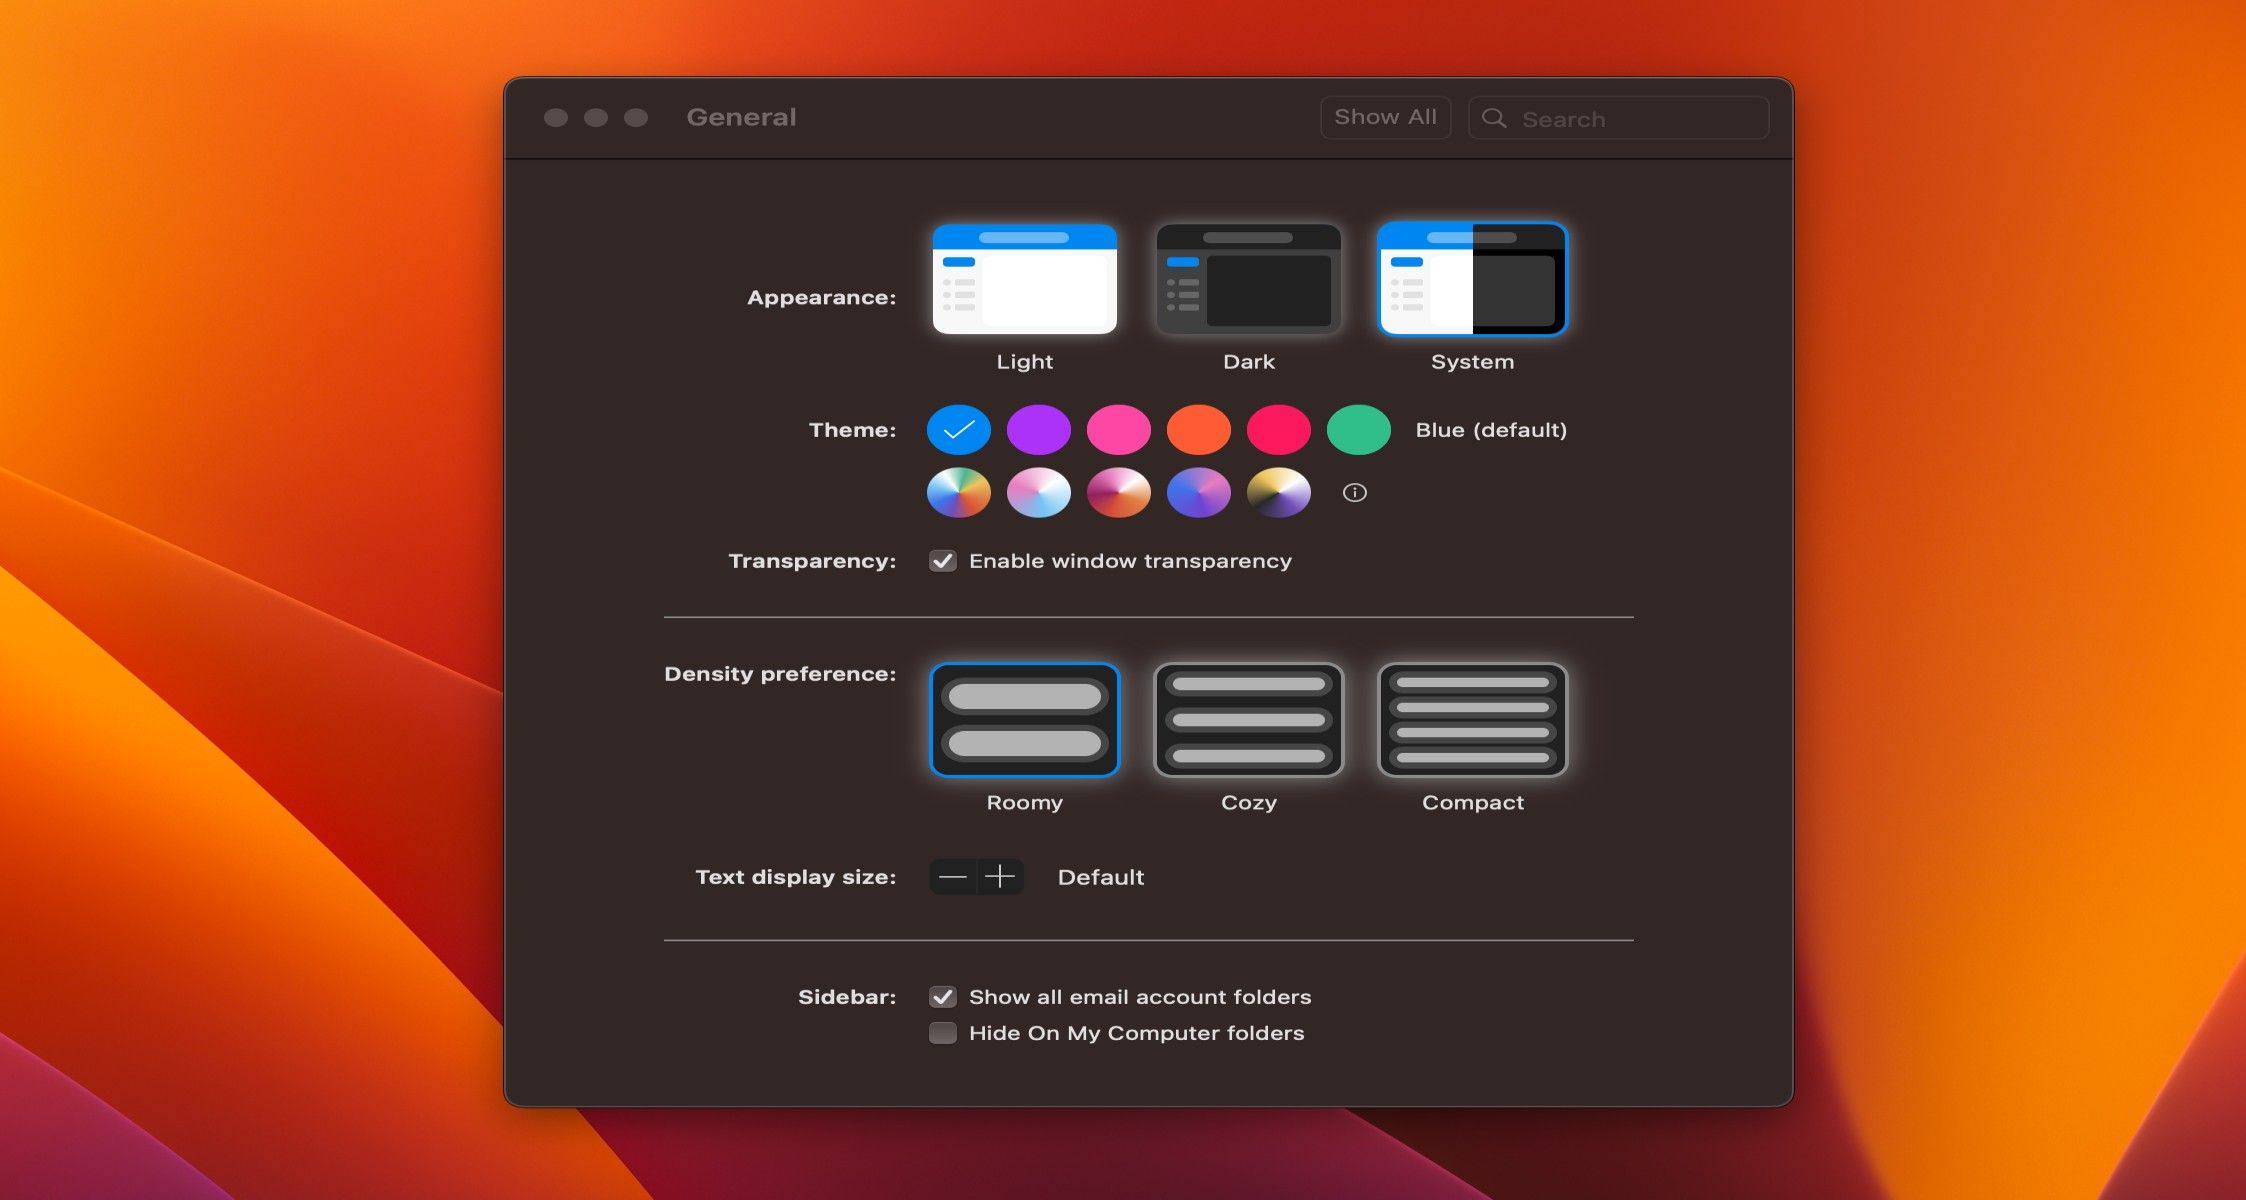Select the purple theme color
Screen dimensions: 2246x1200
pos(1039,429)
